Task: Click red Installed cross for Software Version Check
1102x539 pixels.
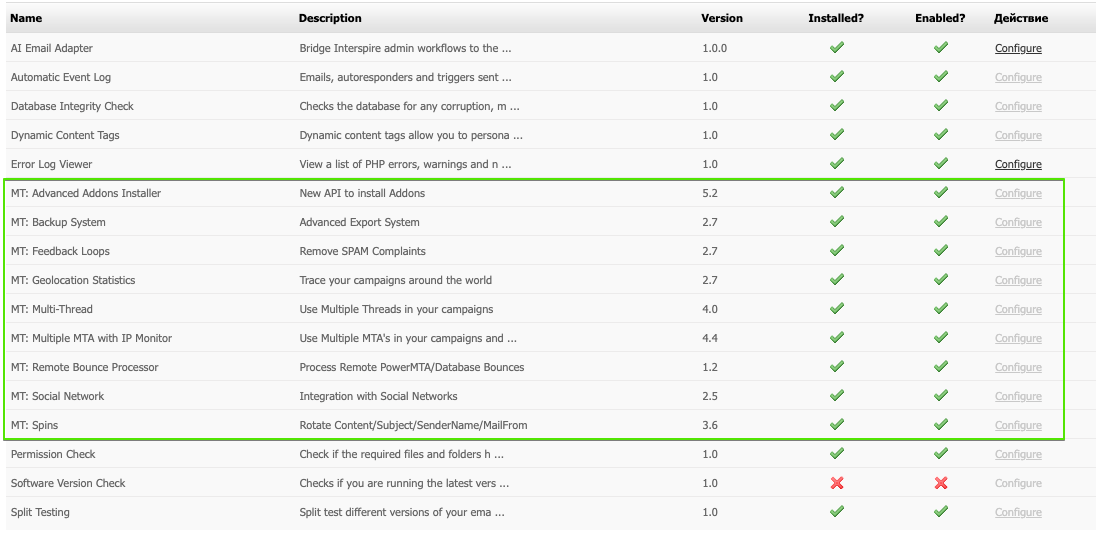Action: coord(837,483)
